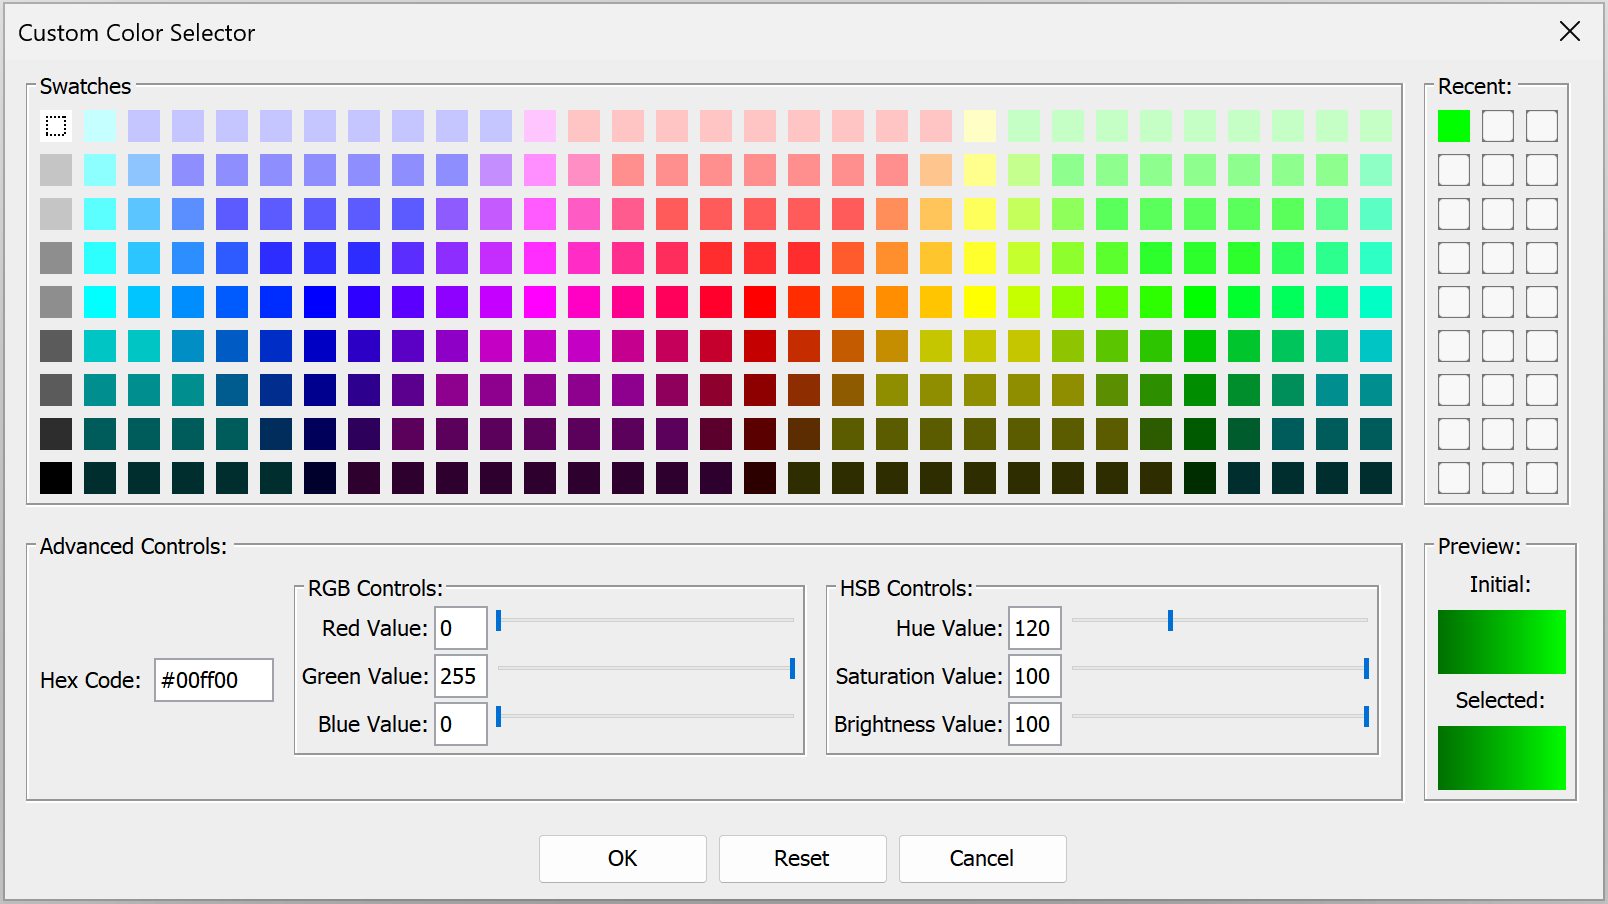Click the Selected green preview box
The width and height of the screenshot is (1608, 904).
click(x=1502, y=758)
